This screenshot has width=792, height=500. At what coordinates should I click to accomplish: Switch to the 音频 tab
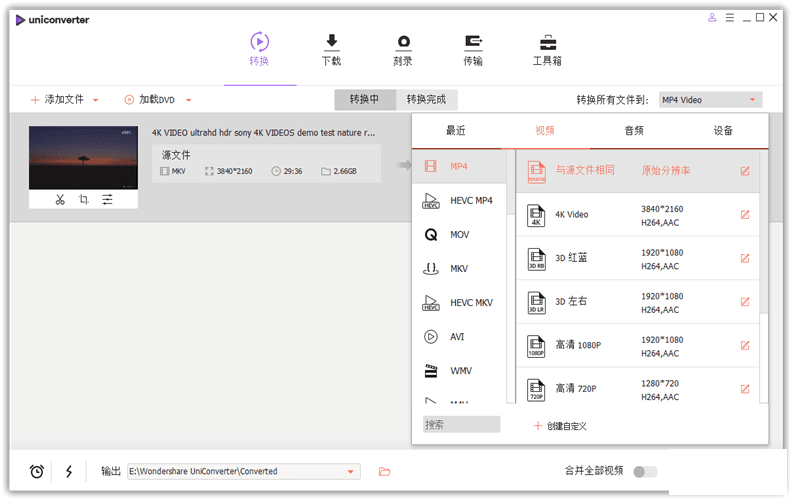pyautogui.click(x=634, y=131)
